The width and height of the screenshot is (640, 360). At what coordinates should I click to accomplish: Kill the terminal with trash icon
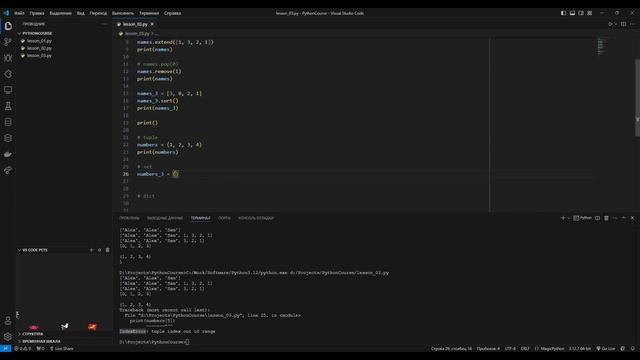click(606, 218)
